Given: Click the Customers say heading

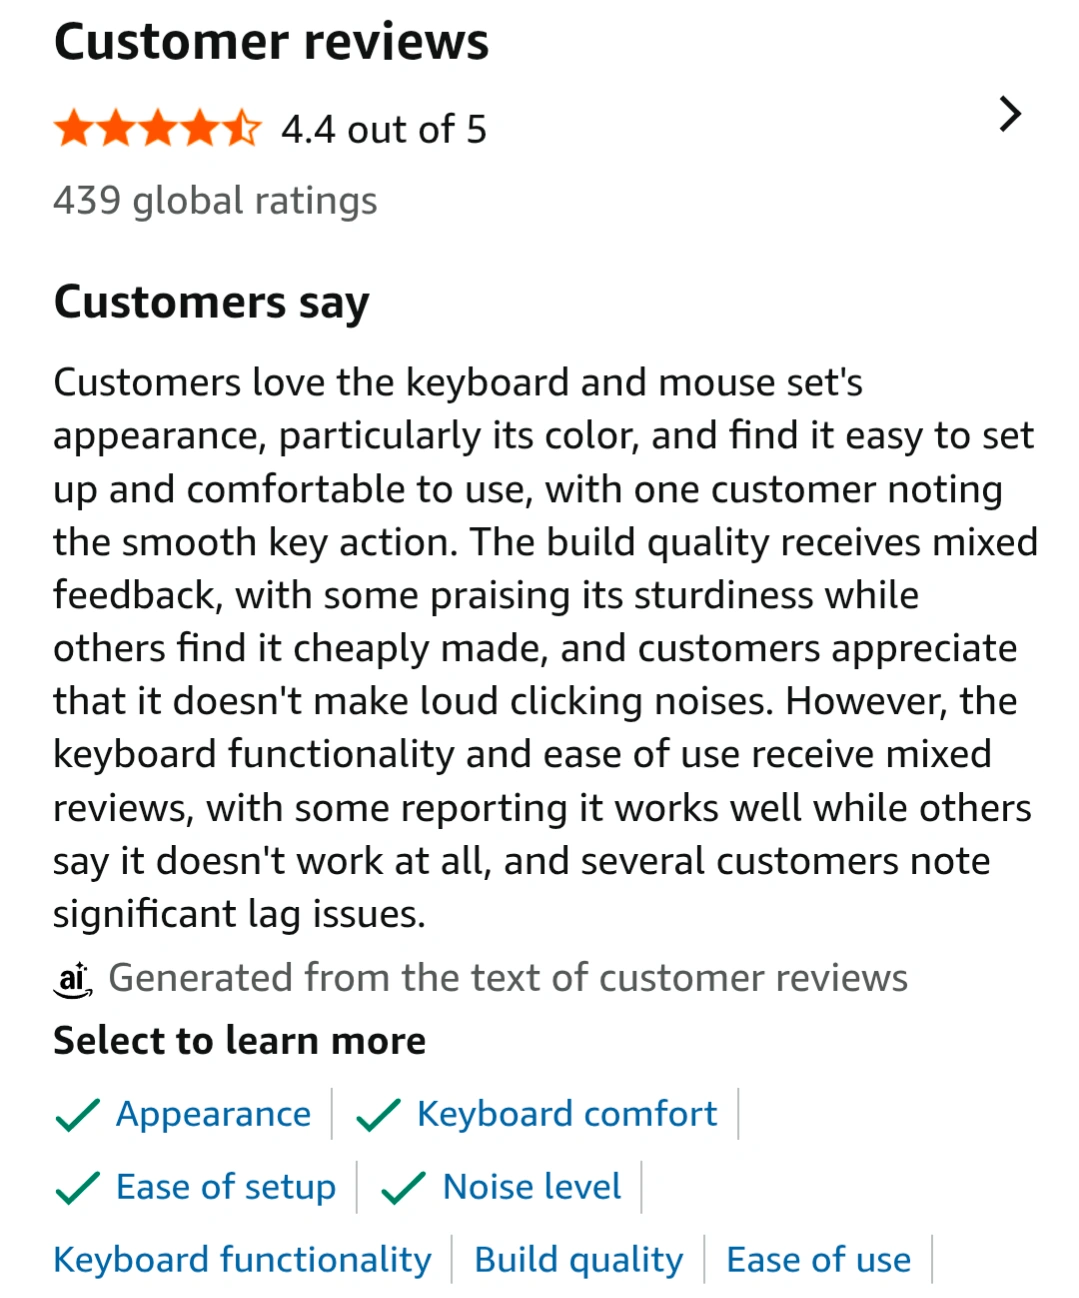Looking at the screenshot, I should point(211,302).
